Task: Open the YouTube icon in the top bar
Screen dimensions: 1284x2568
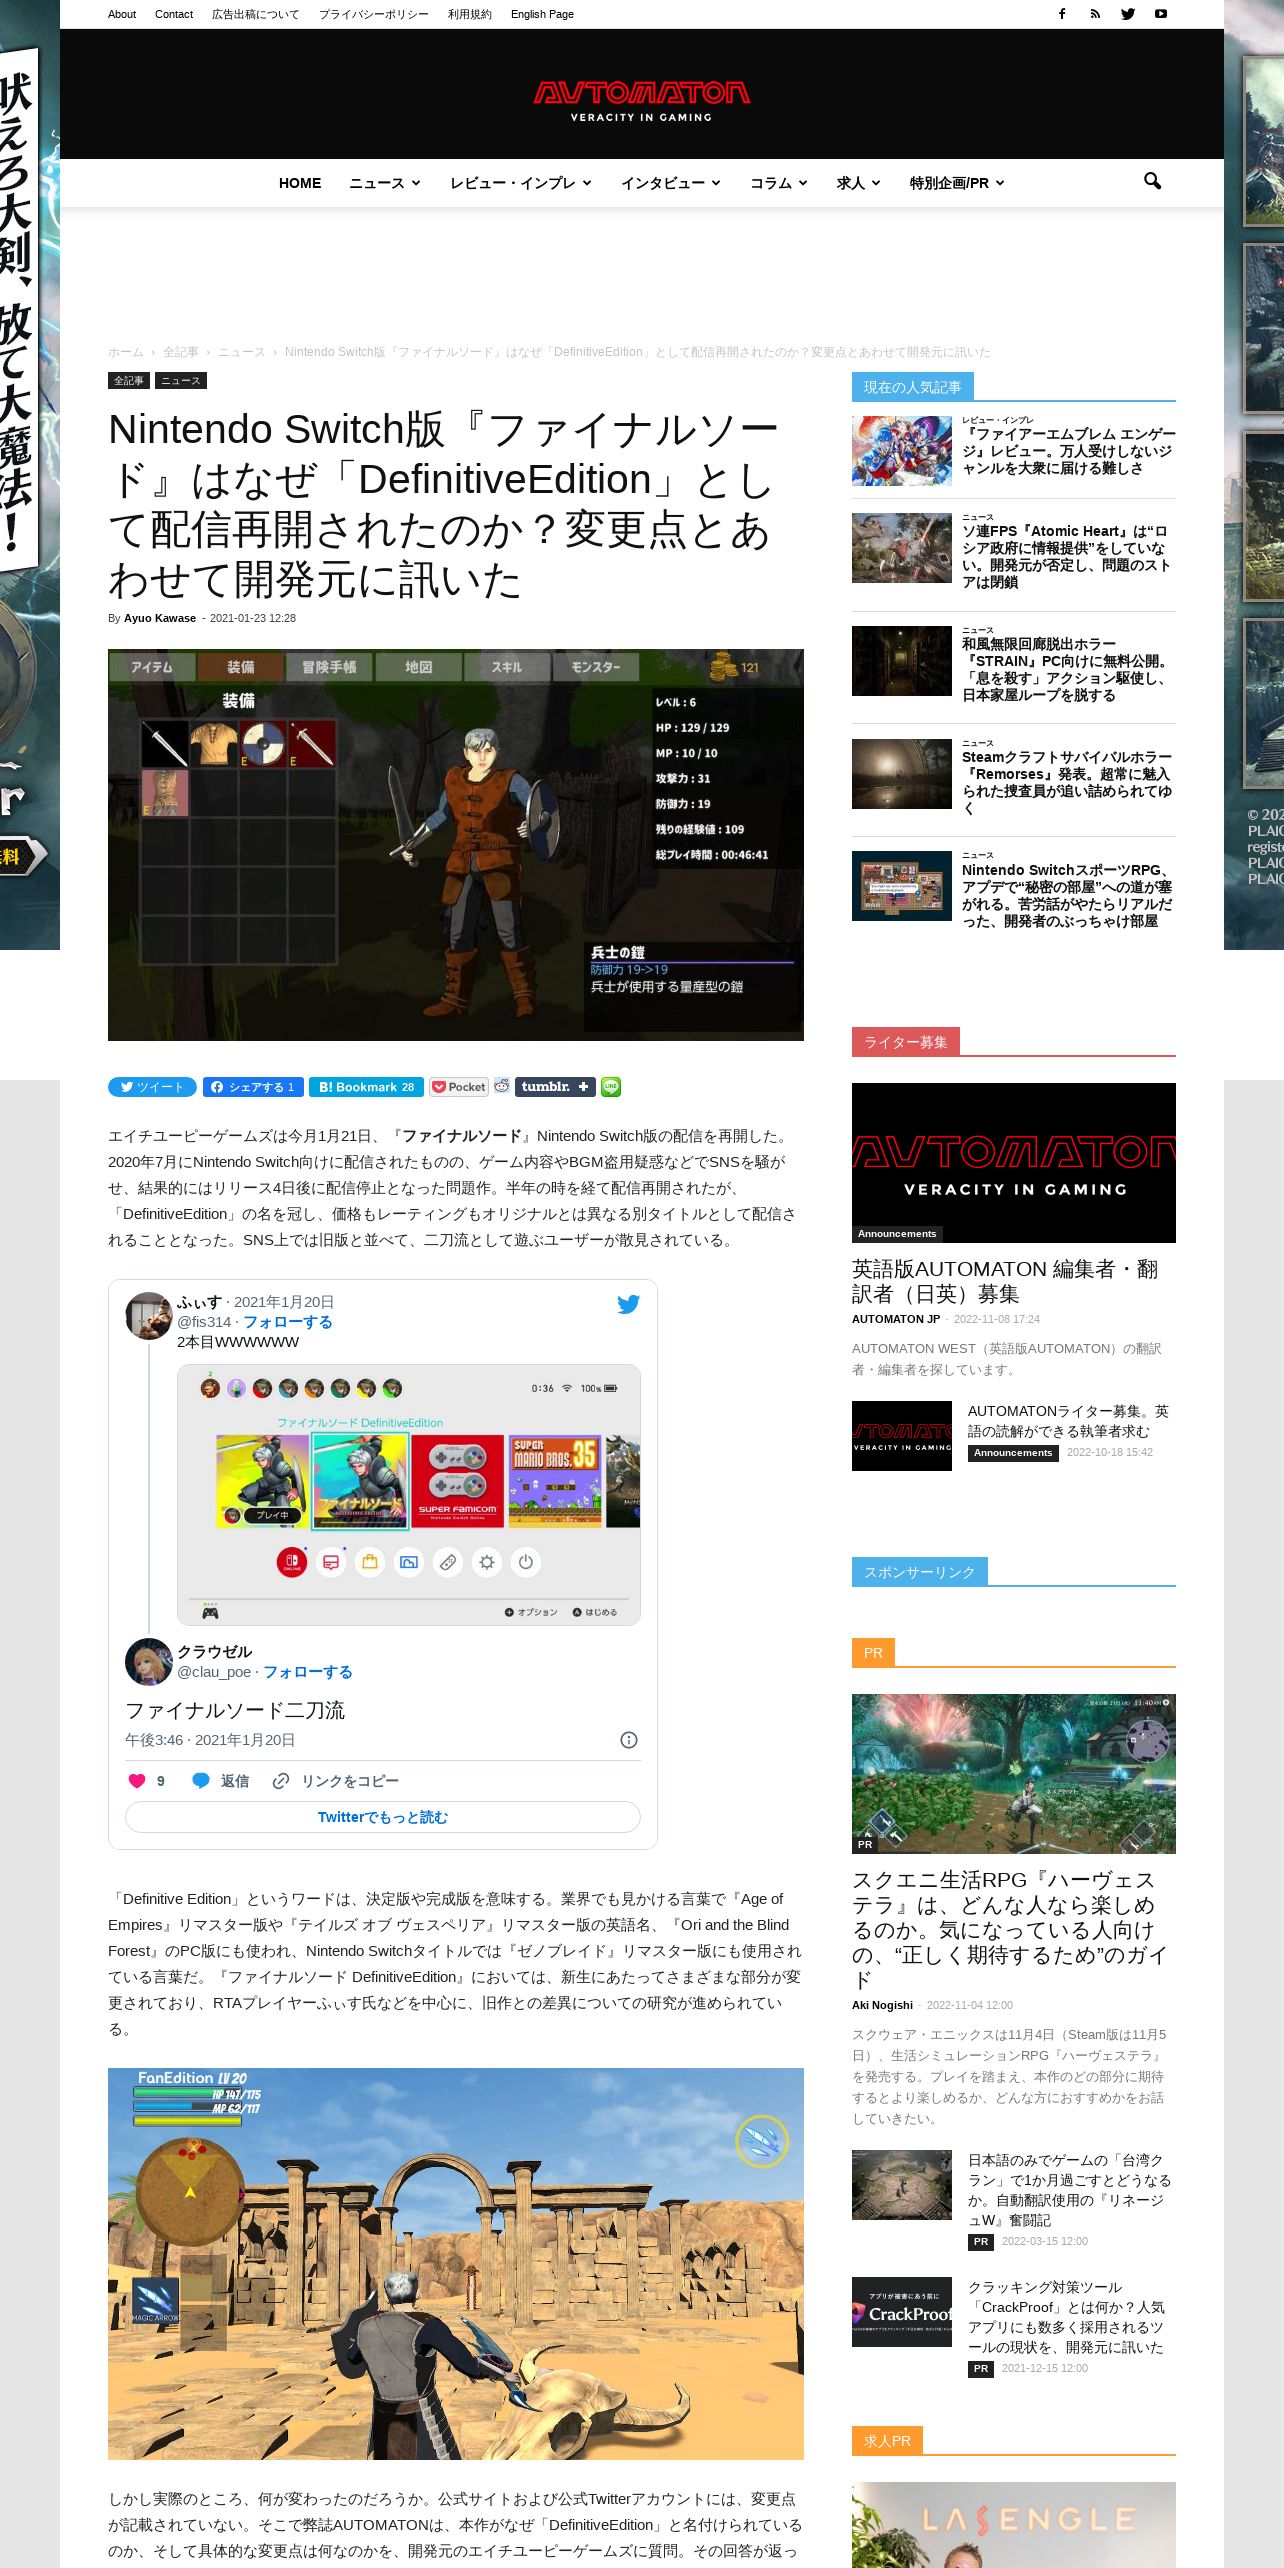Action: tap(1161, 14)
